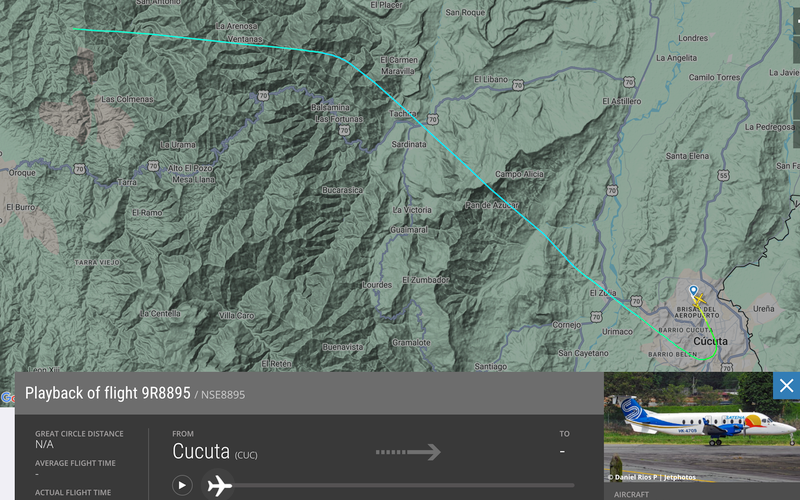
Task: Select the flight number 9R8895 in title
Action: click(166, 393)
